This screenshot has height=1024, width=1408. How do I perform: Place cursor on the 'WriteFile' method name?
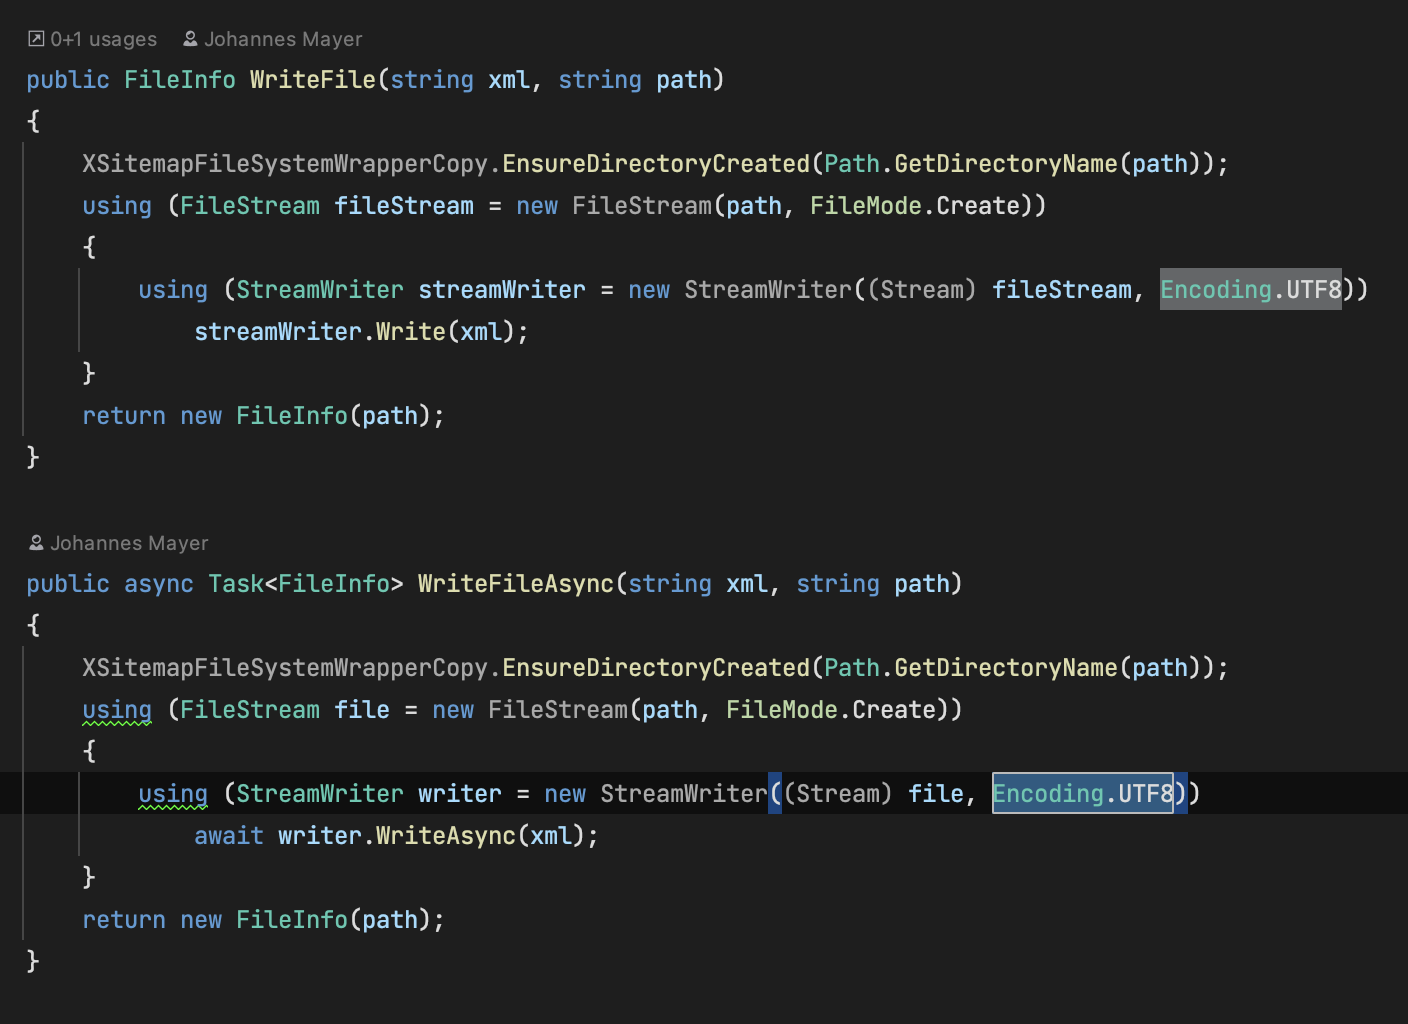(x=313, y=80)
